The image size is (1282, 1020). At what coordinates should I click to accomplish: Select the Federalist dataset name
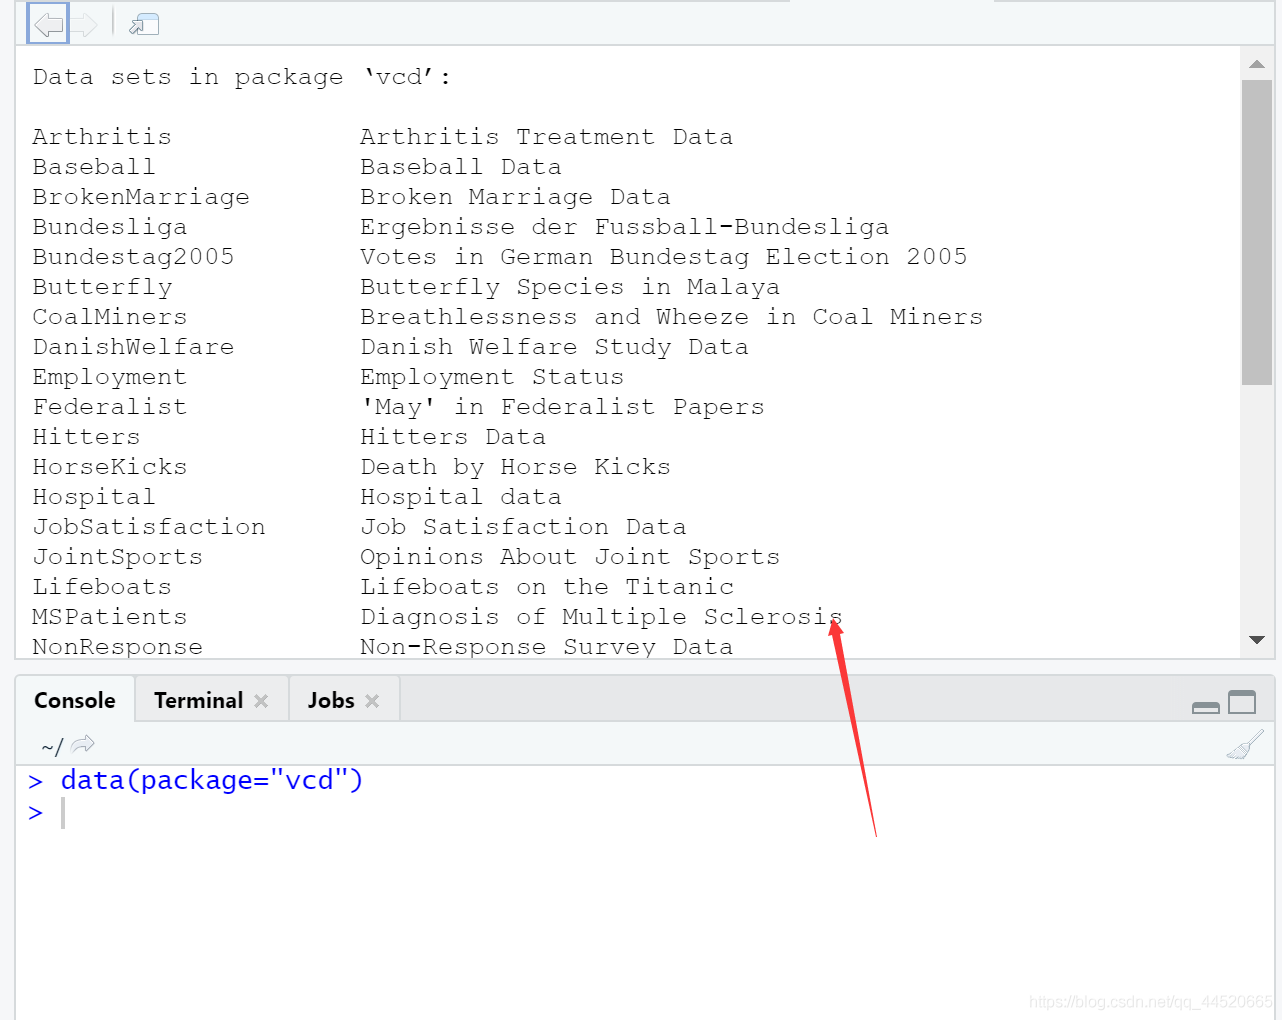point(110,407)
